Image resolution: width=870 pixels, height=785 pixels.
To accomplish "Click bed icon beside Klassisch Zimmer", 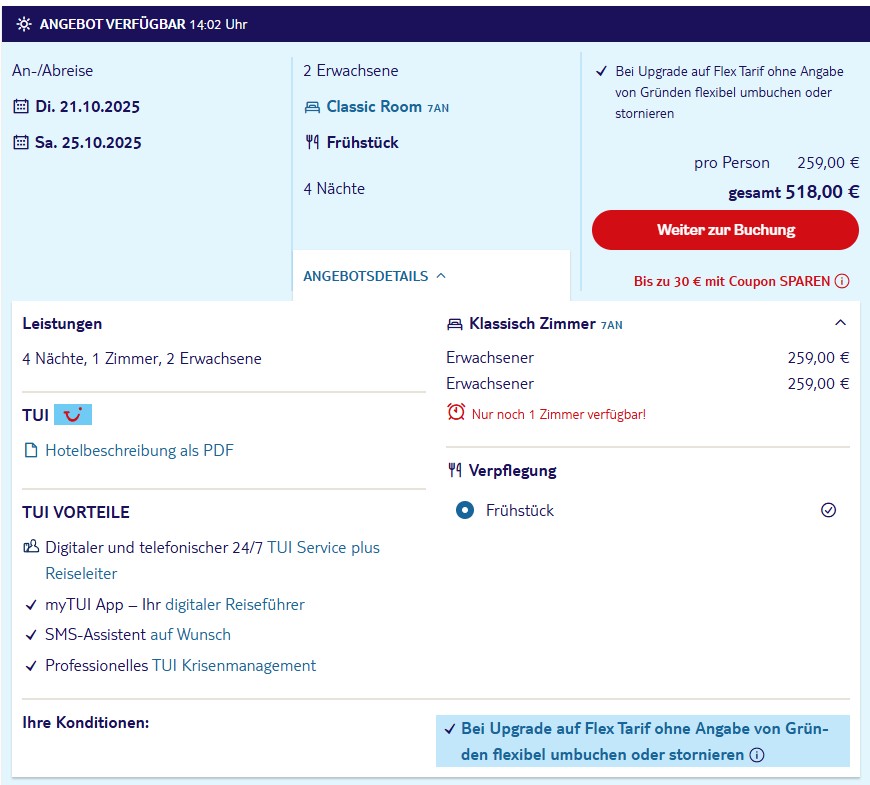I will (x=454, y=324).
